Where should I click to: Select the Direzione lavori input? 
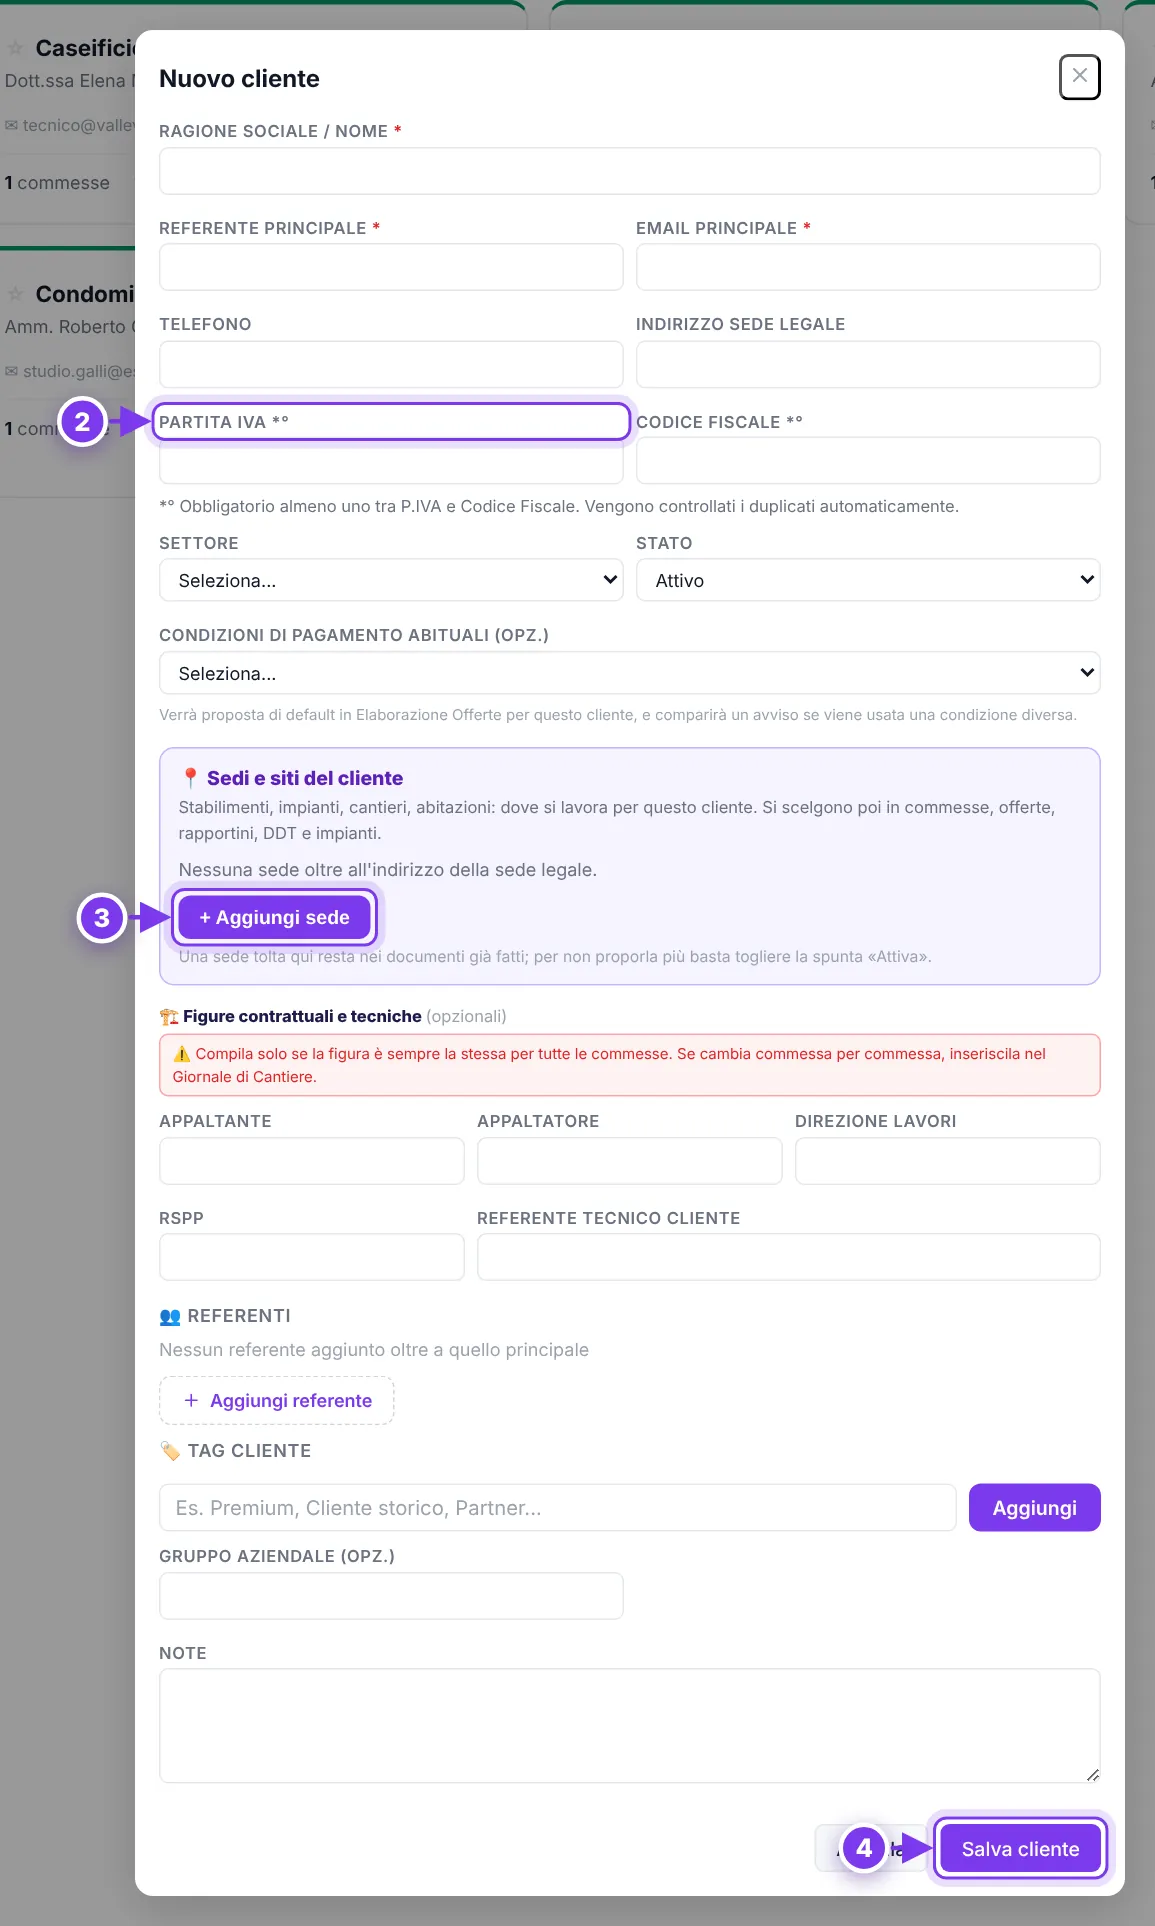pos(948,1161)
